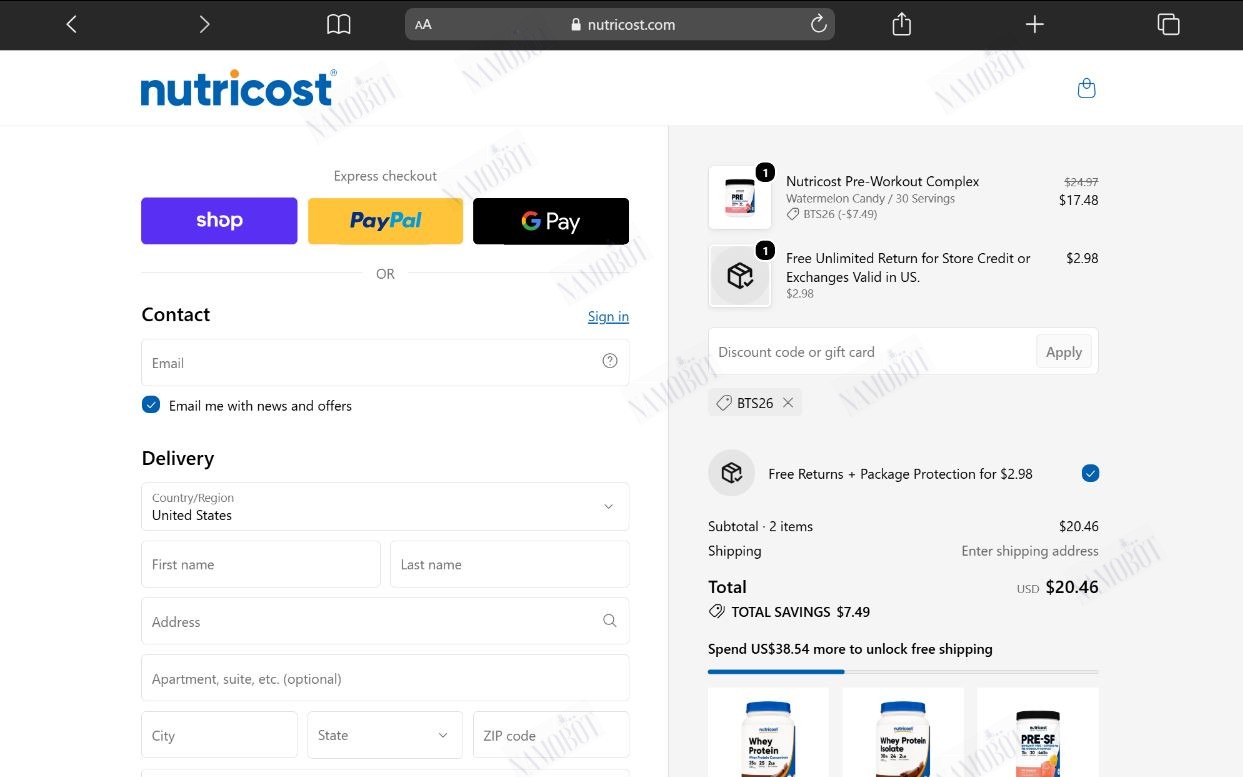Open a new tab with the plus icon
The image size is (1243, 777).
point(1035,24)
